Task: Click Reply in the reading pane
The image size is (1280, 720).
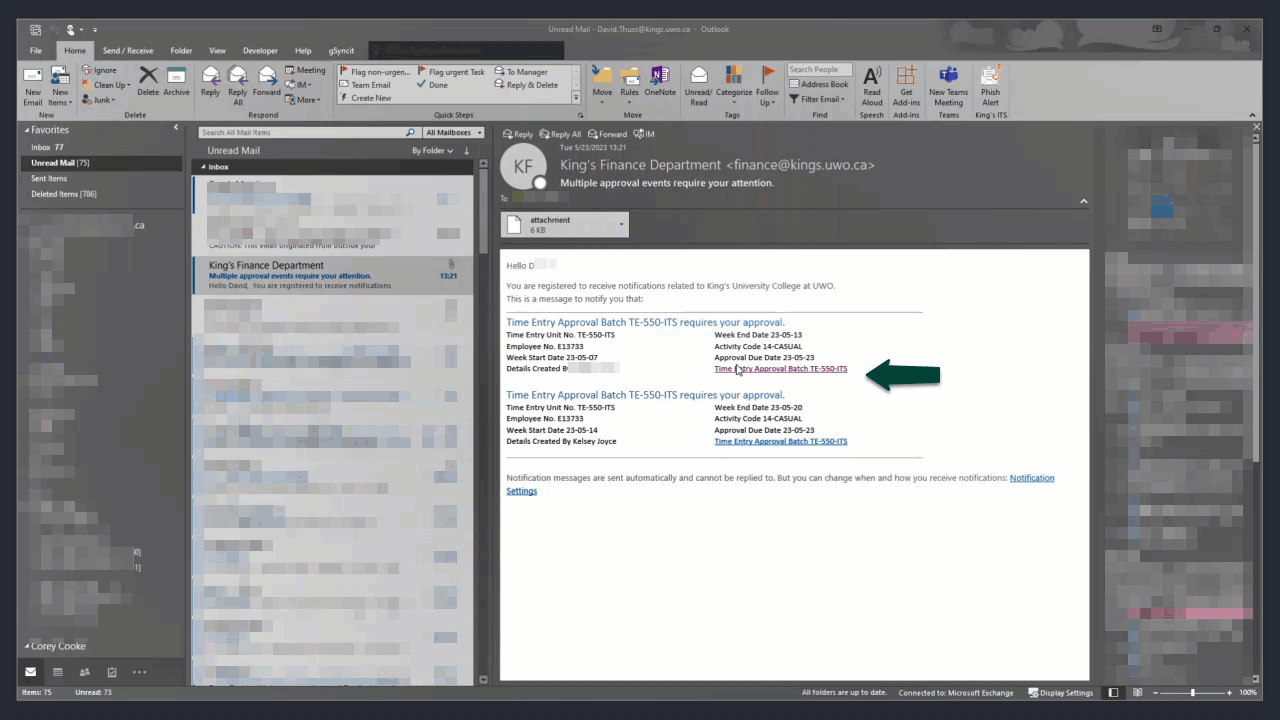Action: [518, 134]
